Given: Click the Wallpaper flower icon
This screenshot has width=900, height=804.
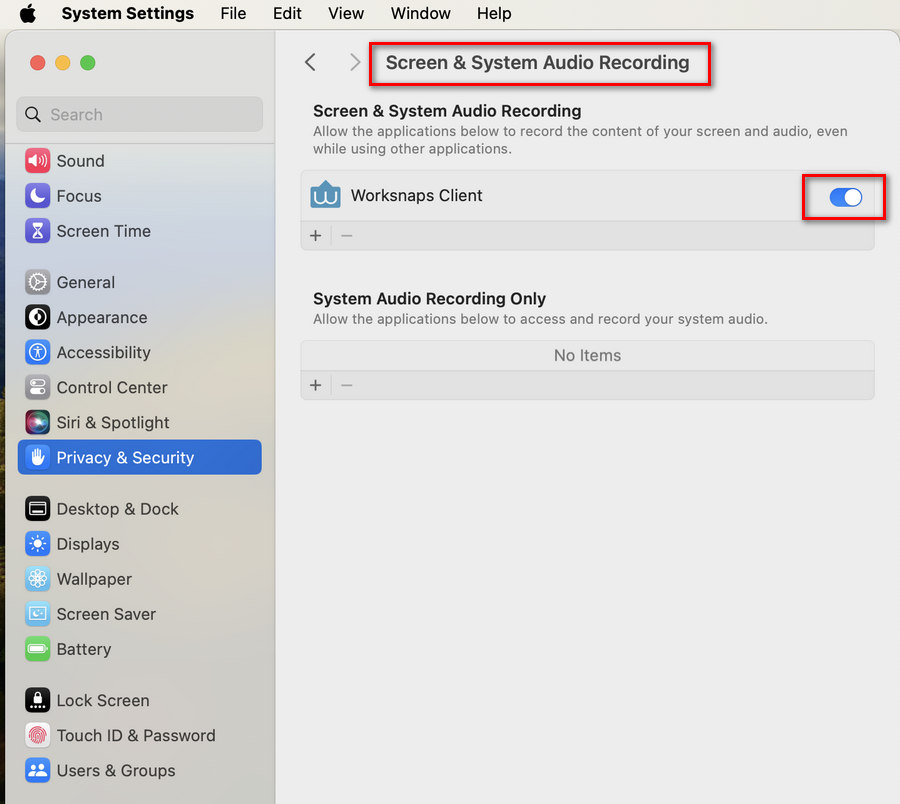Looking at the screenshot, I should click(x=38, y=579).
